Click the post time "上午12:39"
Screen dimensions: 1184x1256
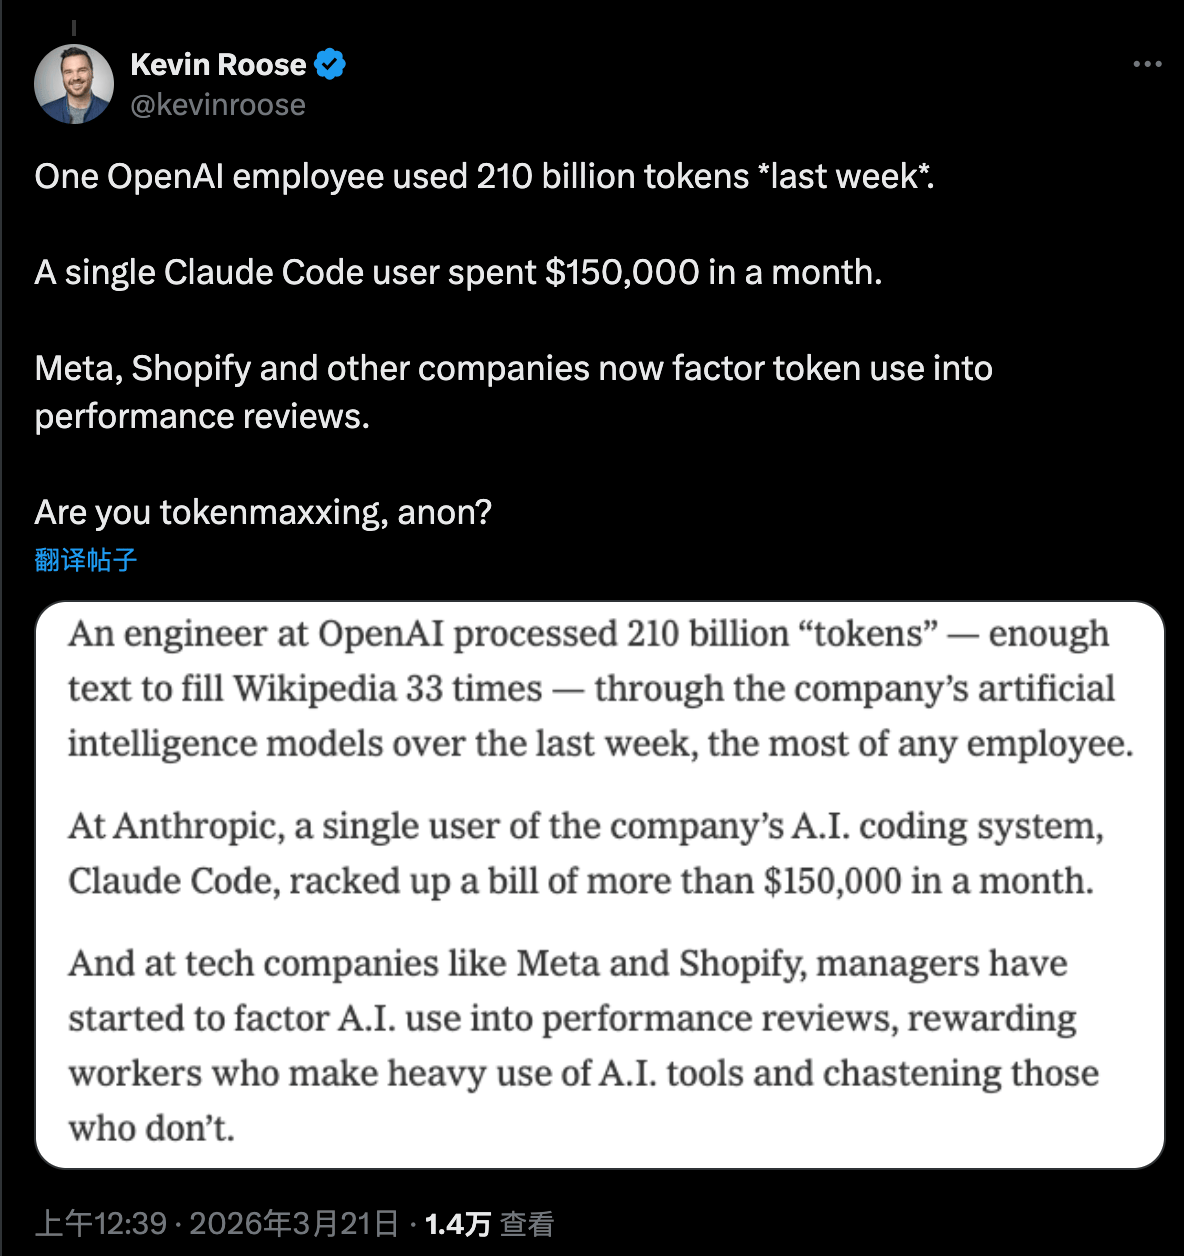click(101, 1223)
